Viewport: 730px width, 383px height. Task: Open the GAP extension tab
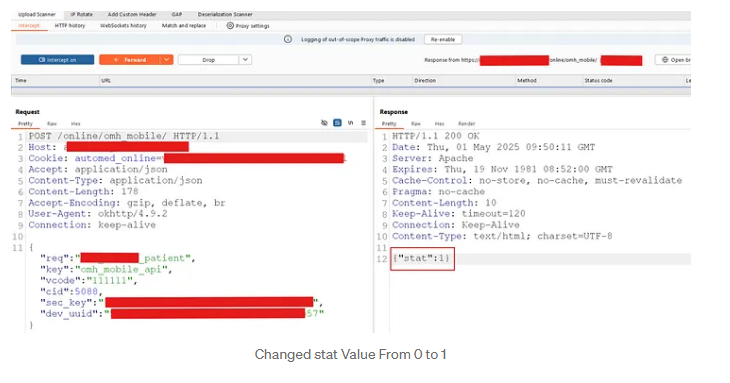click(177, 14)
